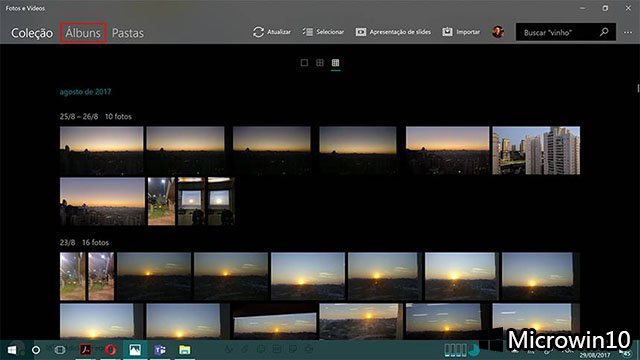Switch to medium grid thumbnail view
The image size is (640, 360).
[x=320, y=62]
